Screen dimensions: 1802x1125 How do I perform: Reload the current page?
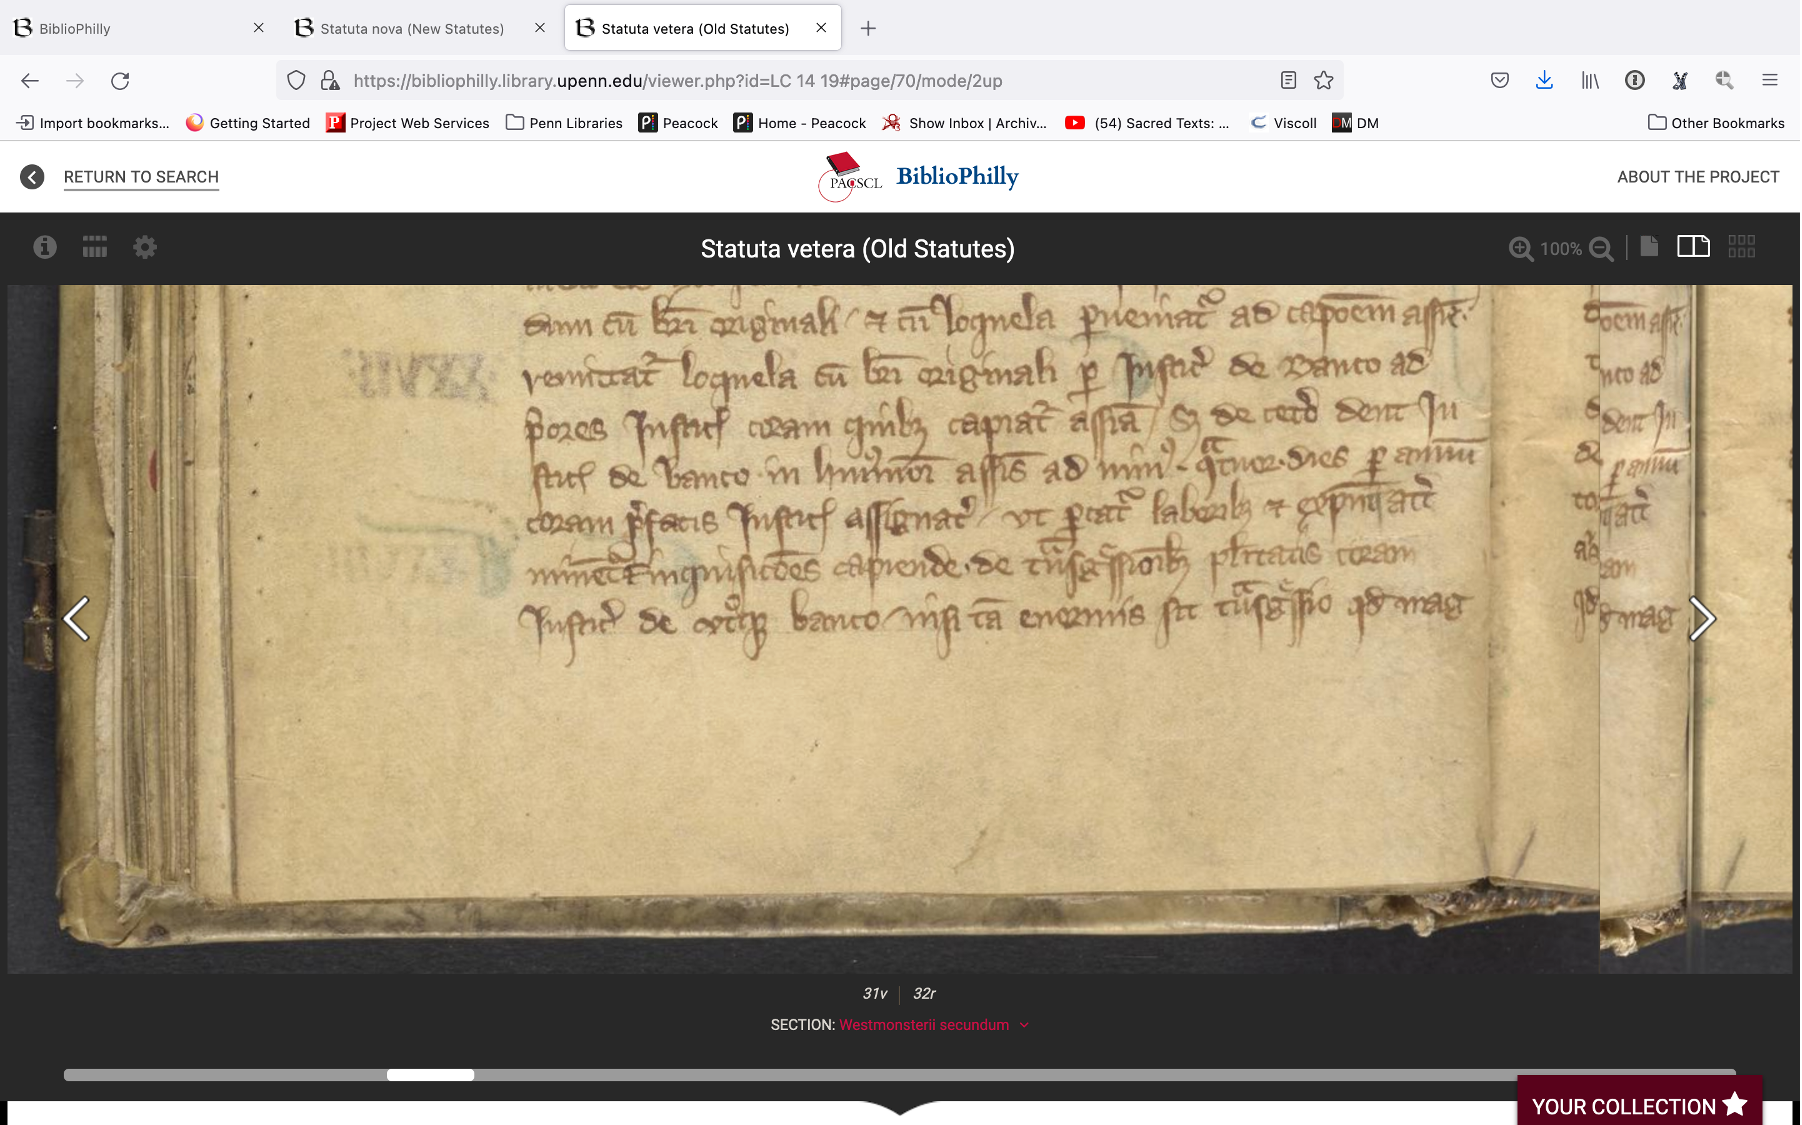coord(120,81)
